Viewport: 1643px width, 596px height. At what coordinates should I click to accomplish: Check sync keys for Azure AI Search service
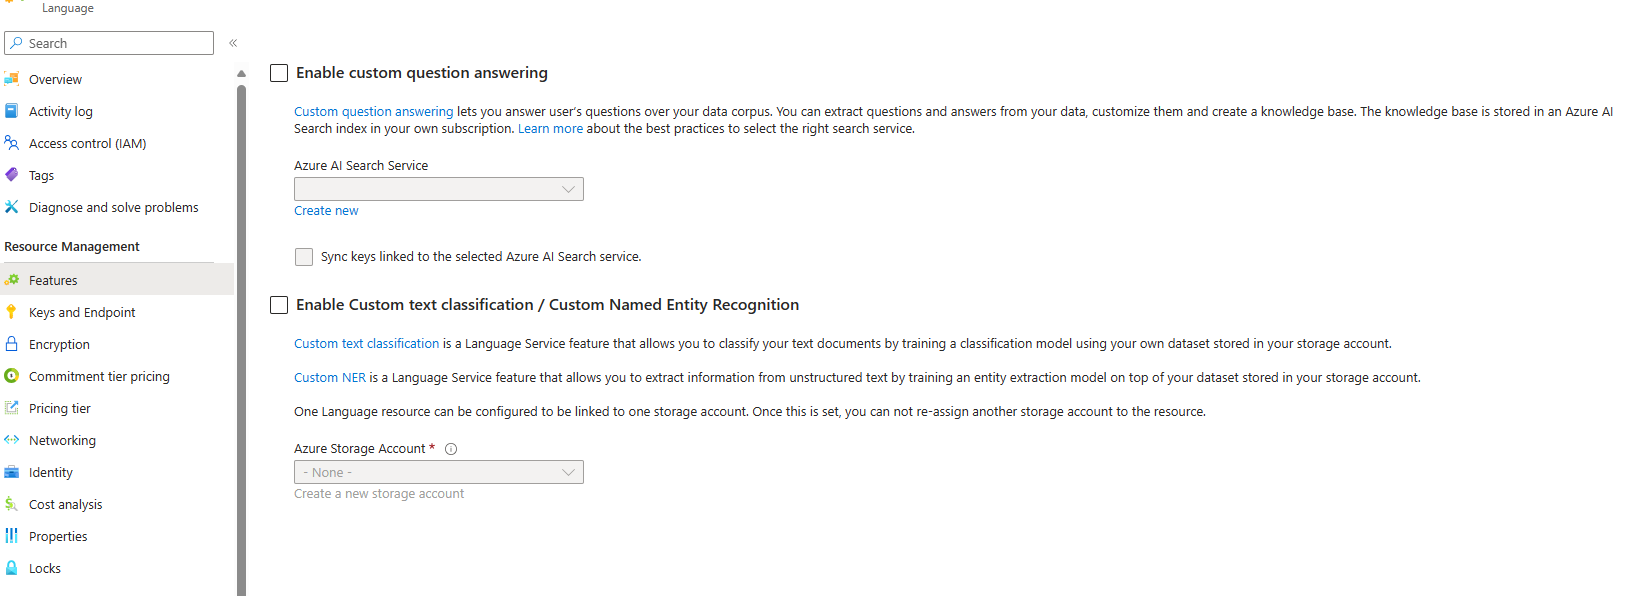(303, 256)
